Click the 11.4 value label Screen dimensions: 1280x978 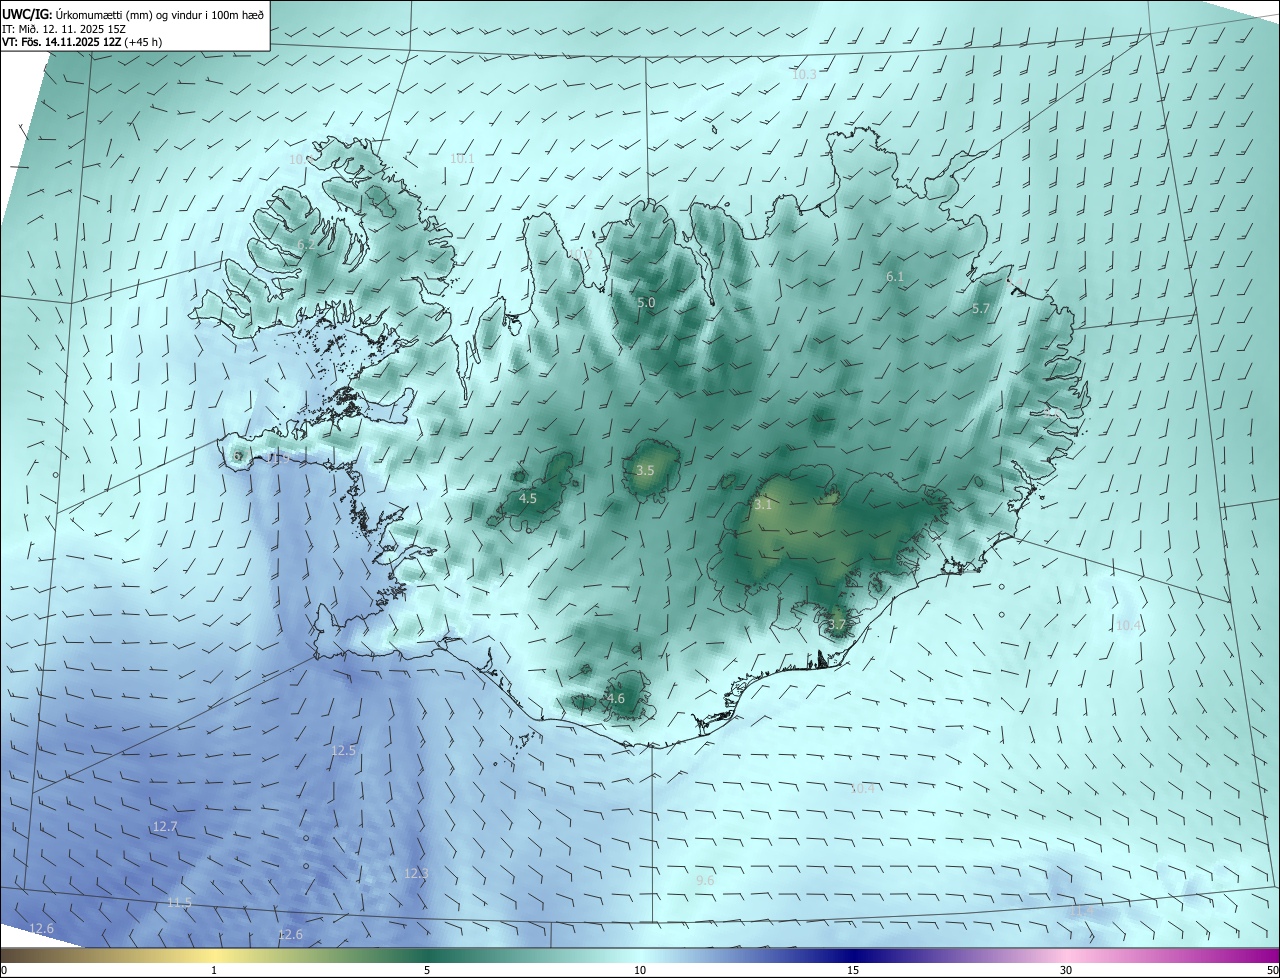1083,911
